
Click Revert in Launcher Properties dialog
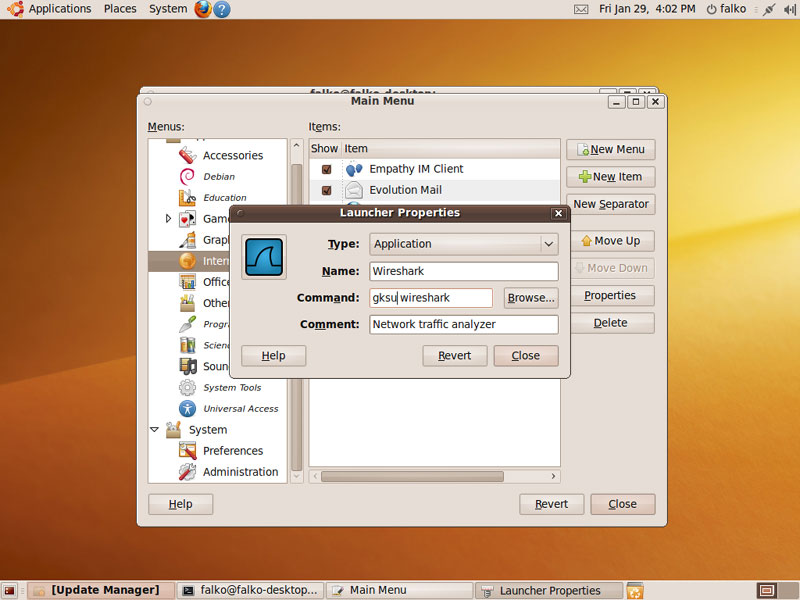455,356
